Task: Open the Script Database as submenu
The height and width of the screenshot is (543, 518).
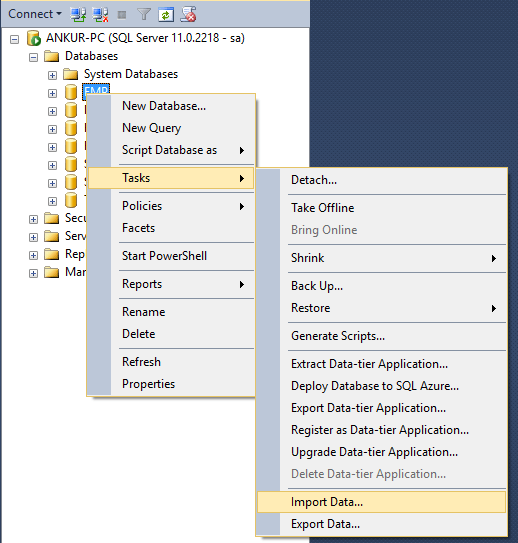Action: 171,150
